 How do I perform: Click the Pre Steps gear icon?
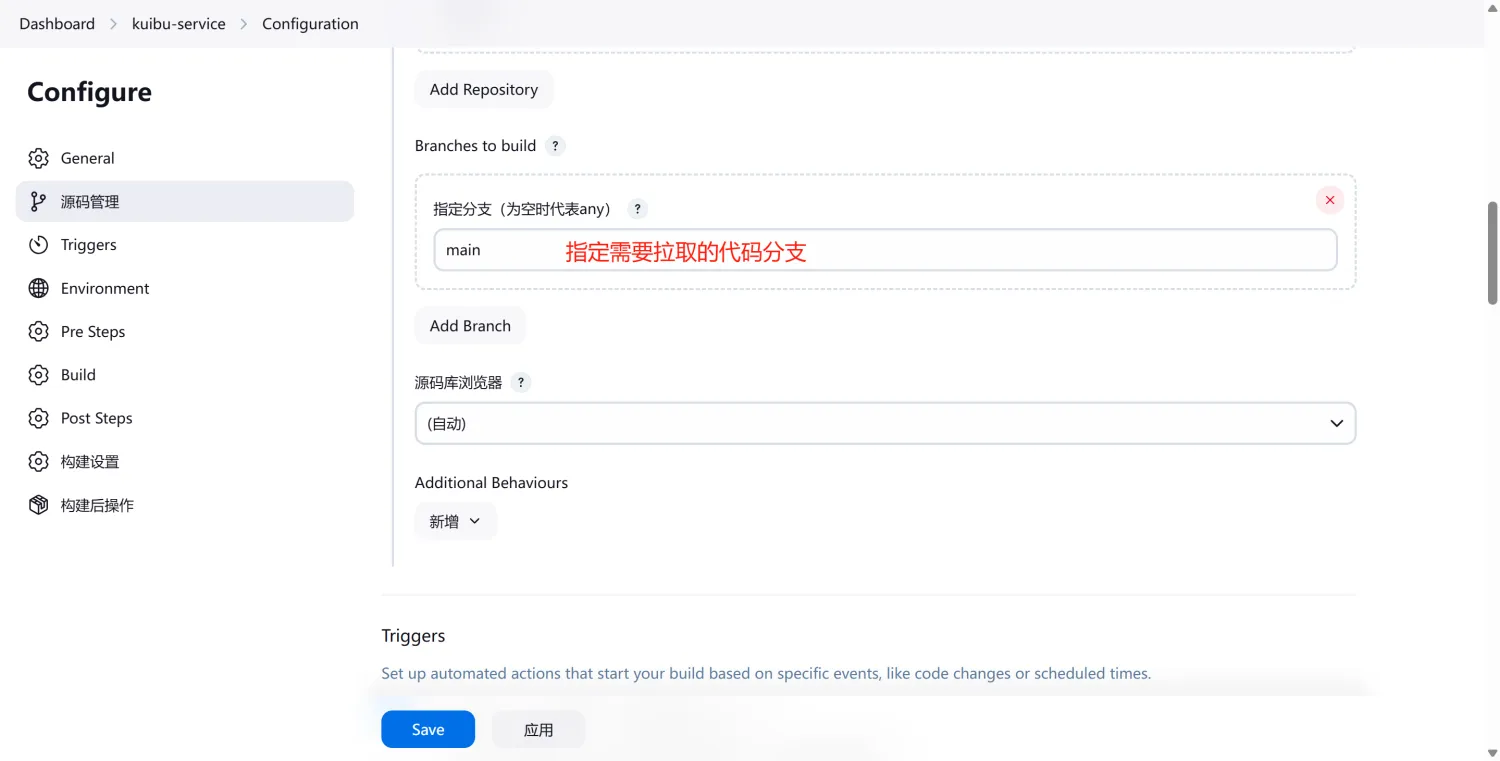38,332
